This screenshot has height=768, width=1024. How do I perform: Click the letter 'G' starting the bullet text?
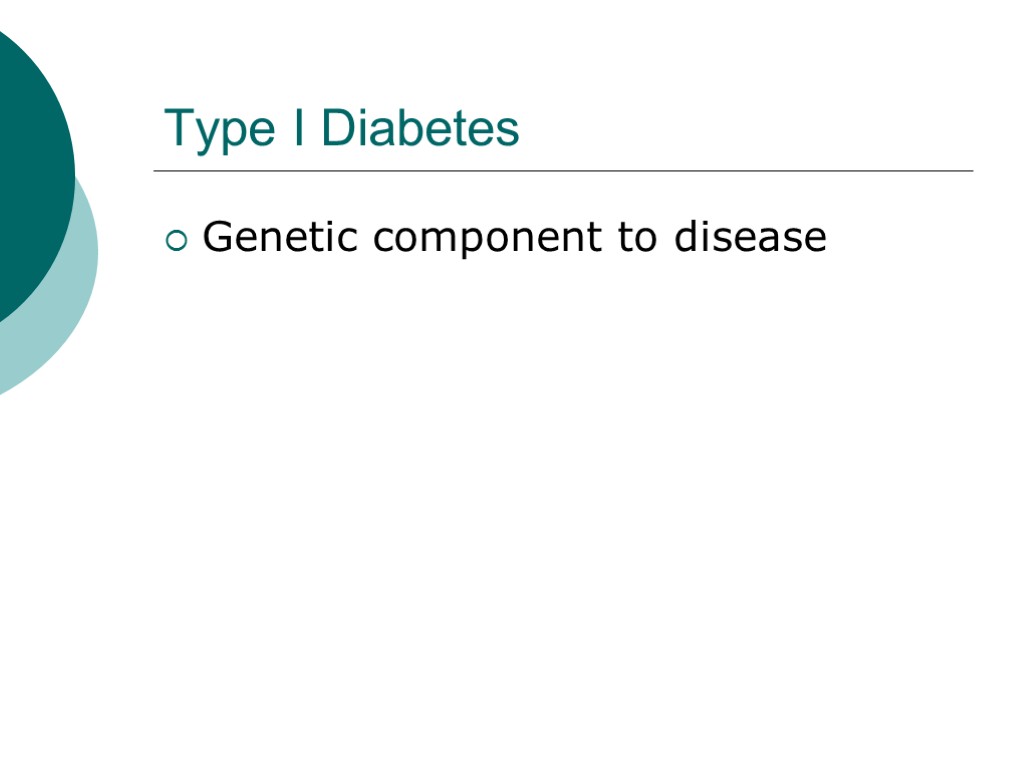[216, 238]
